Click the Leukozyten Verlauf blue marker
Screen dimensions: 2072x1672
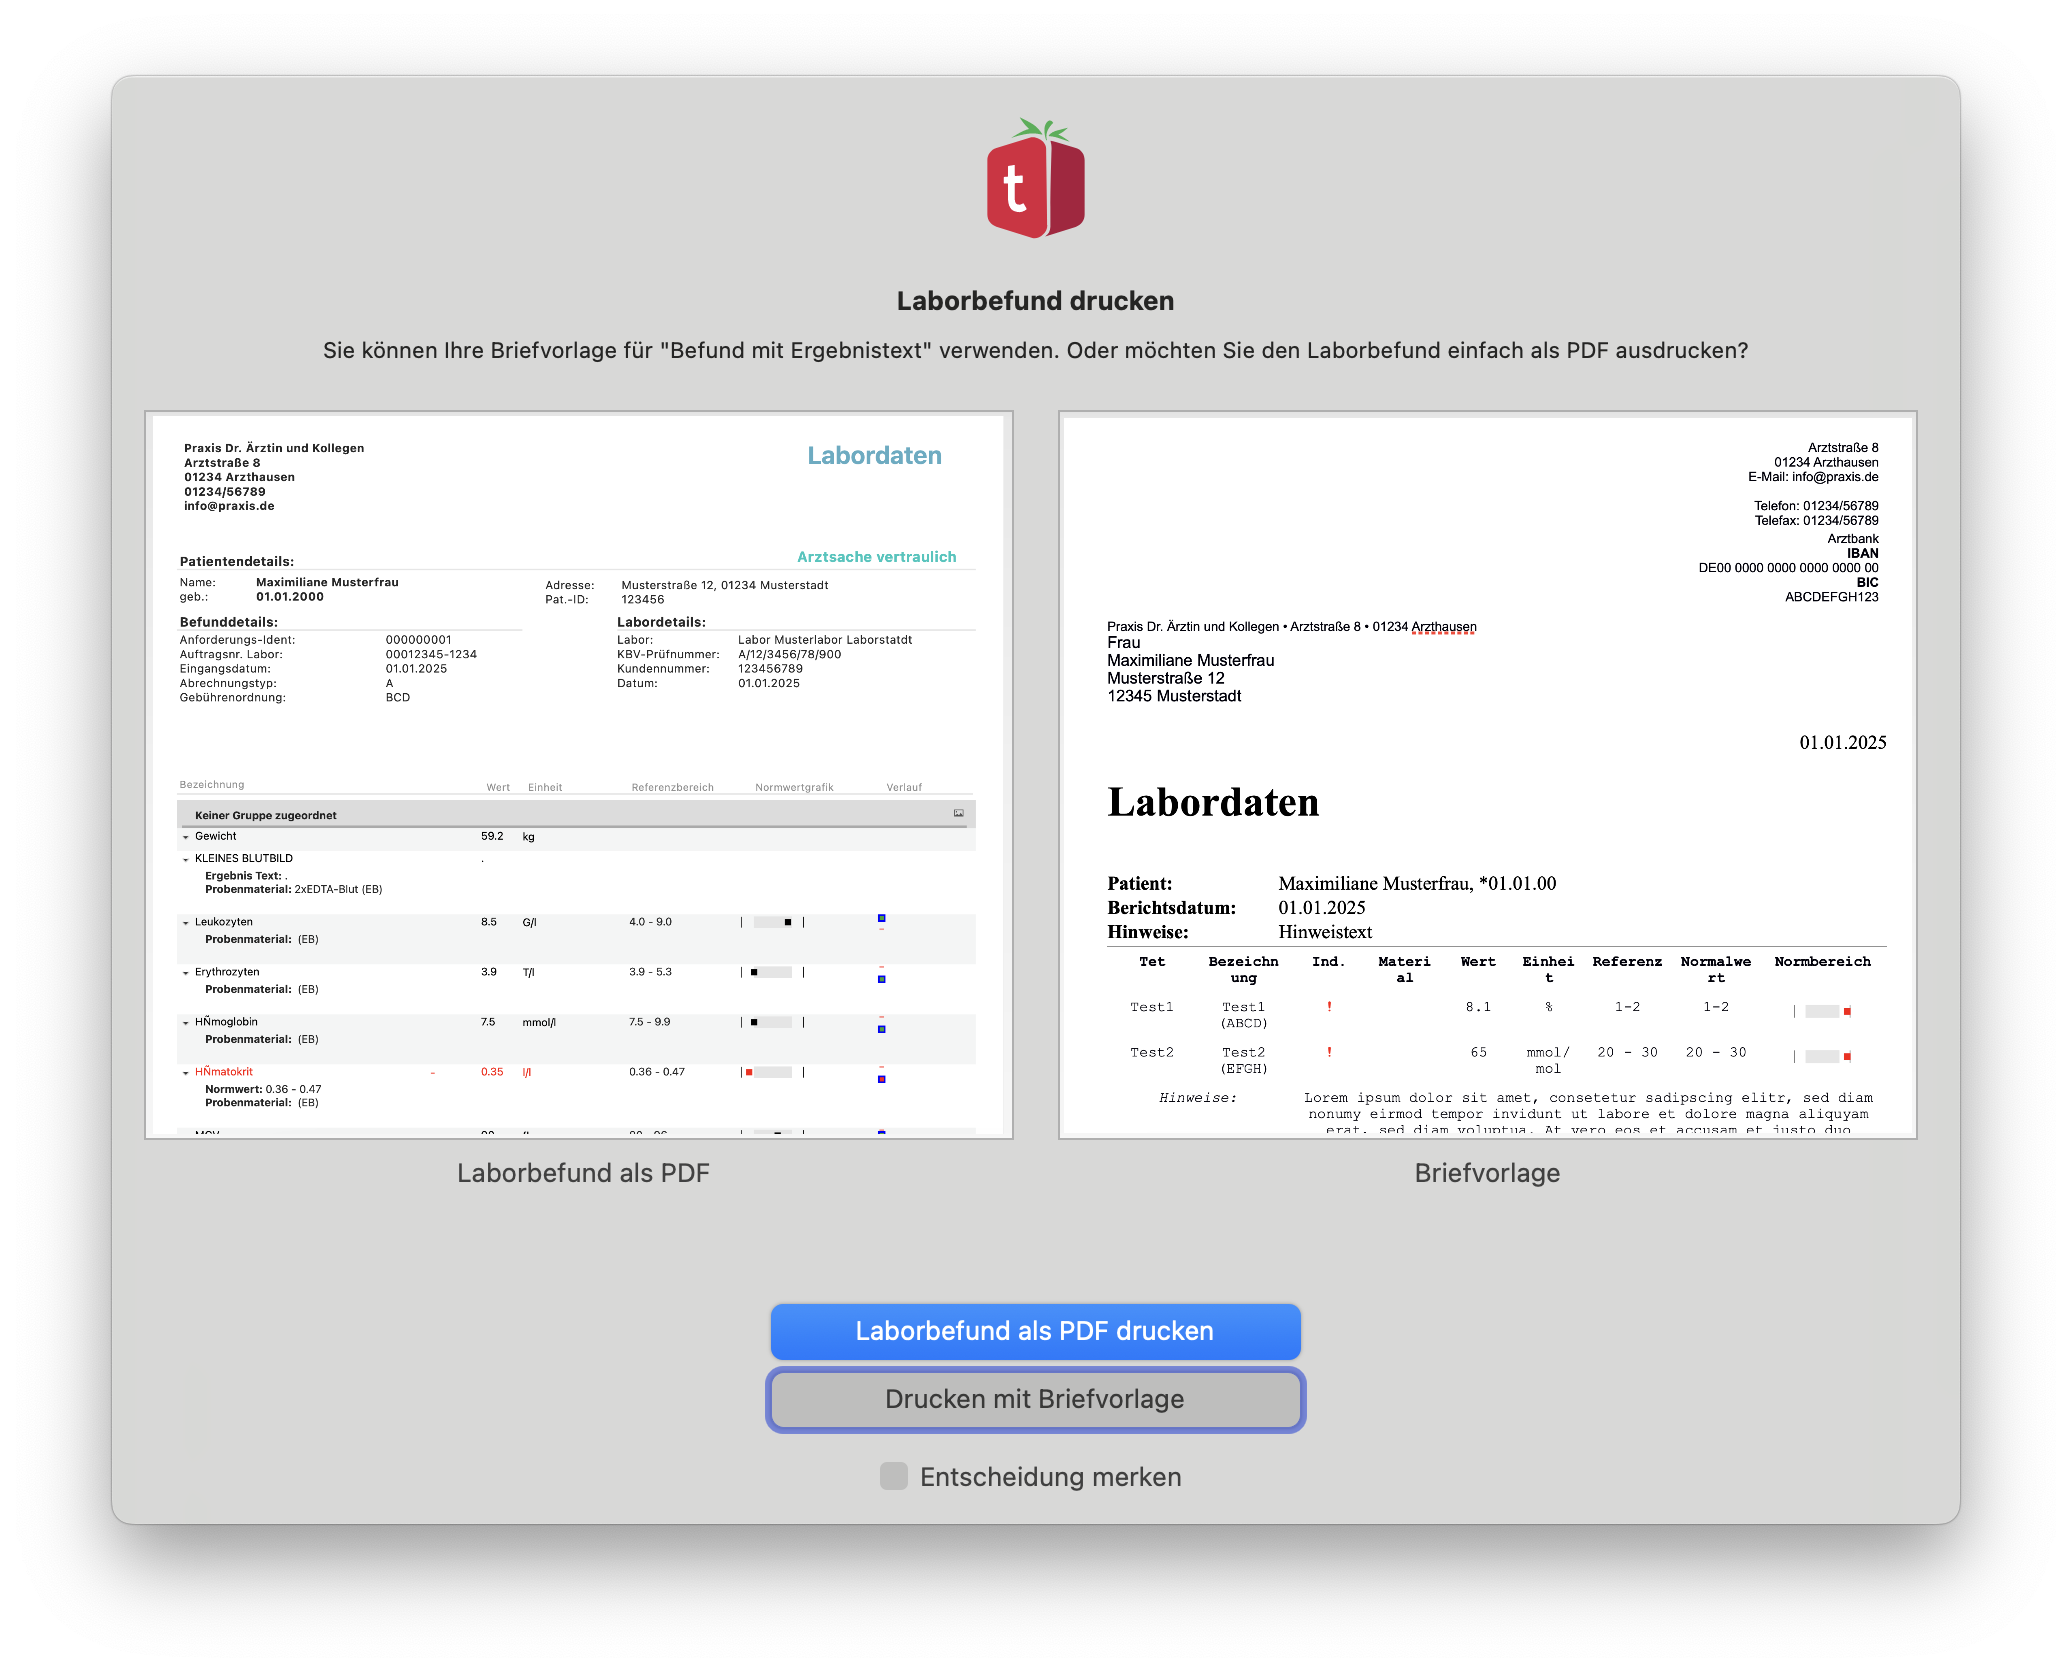coord(881,918)
